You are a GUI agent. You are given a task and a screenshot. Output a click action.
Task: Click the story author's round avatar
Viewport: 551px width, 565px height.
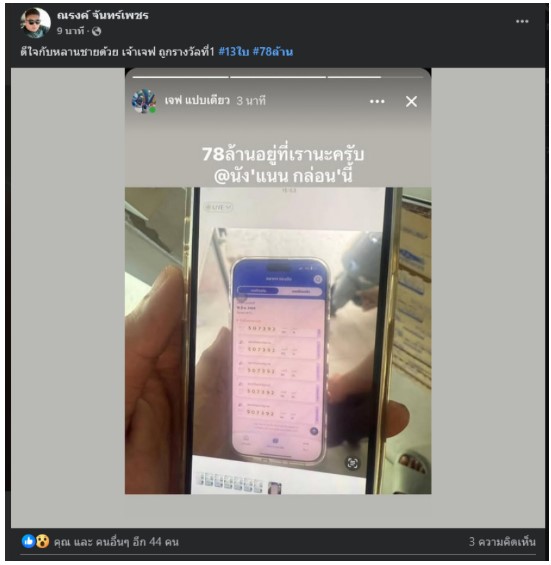point(144,101)
